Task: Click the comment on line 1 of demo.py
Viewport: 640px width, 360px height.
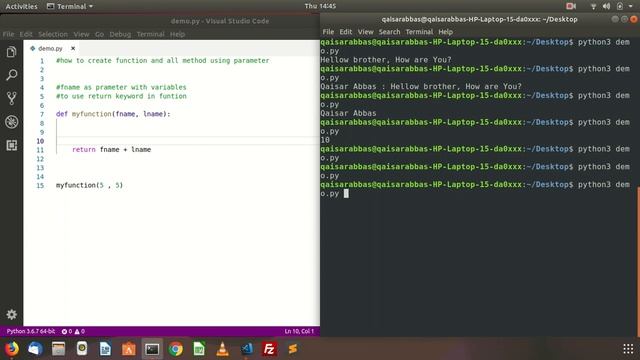Action: point(162,60)
